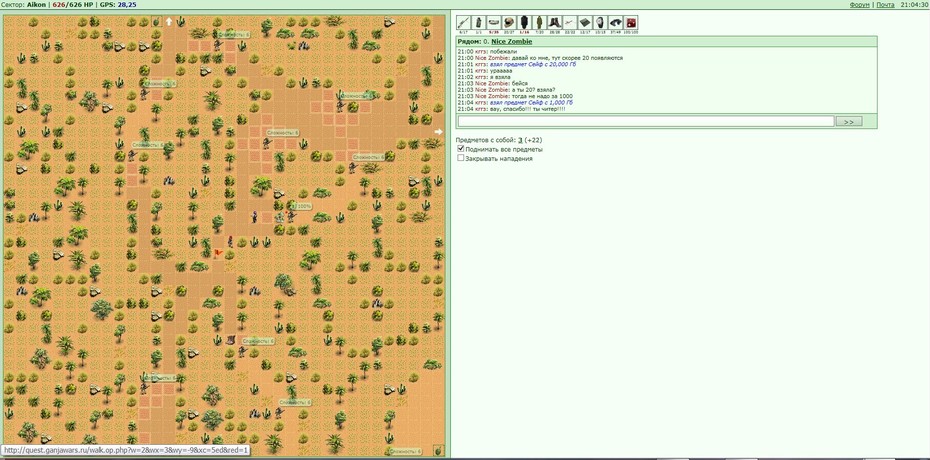Move east with the white right arrow
Screen dimensions: 930x460
(x=438, y=132)
